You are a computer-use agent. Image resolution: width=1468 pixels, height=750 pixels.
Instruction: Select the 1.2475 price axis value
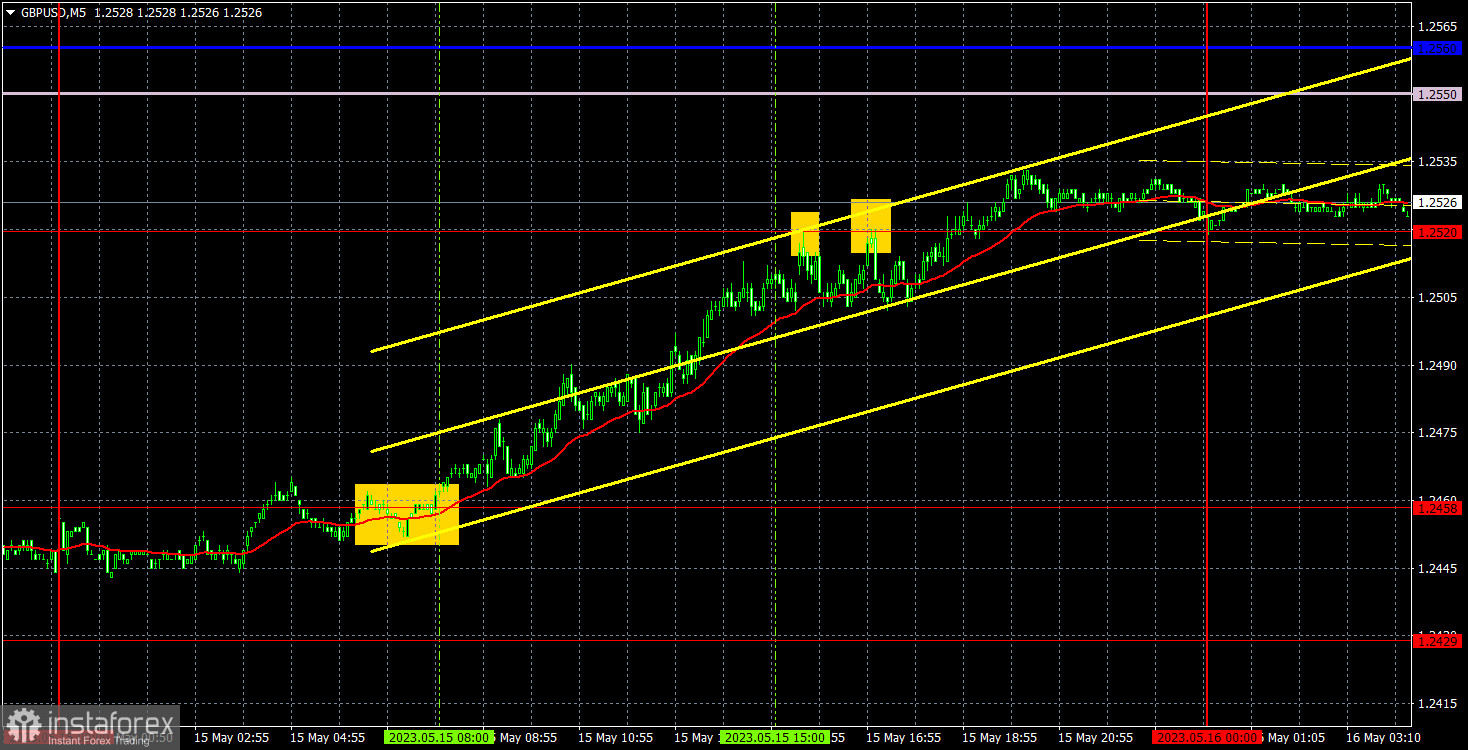(1437, 433)
